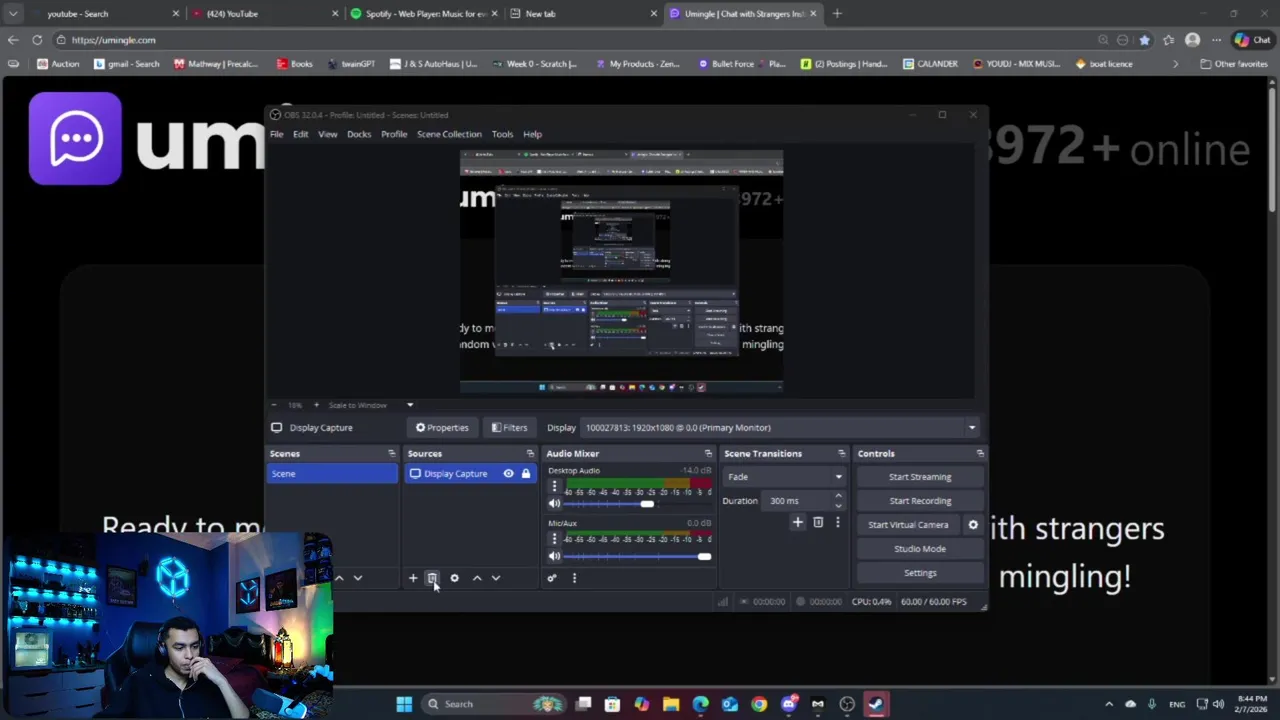
Task: Toggle the lock on the Display Capture source
Action: 525,474
